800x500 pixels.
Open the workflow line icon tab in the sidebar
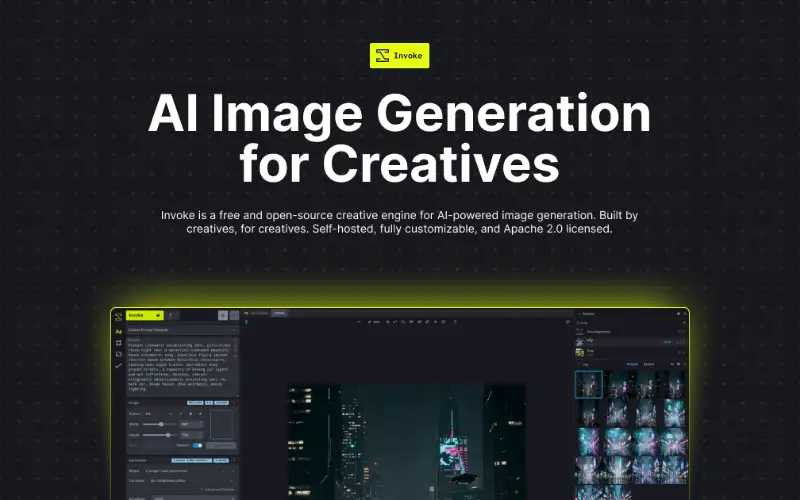118,365
